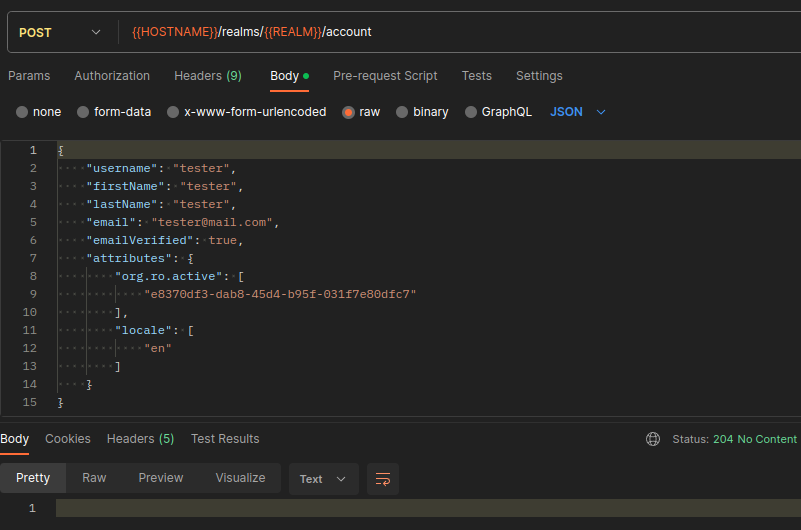Switch to the Params tab
The height and width of the screenshot is (530, 801).
point(29,76)
